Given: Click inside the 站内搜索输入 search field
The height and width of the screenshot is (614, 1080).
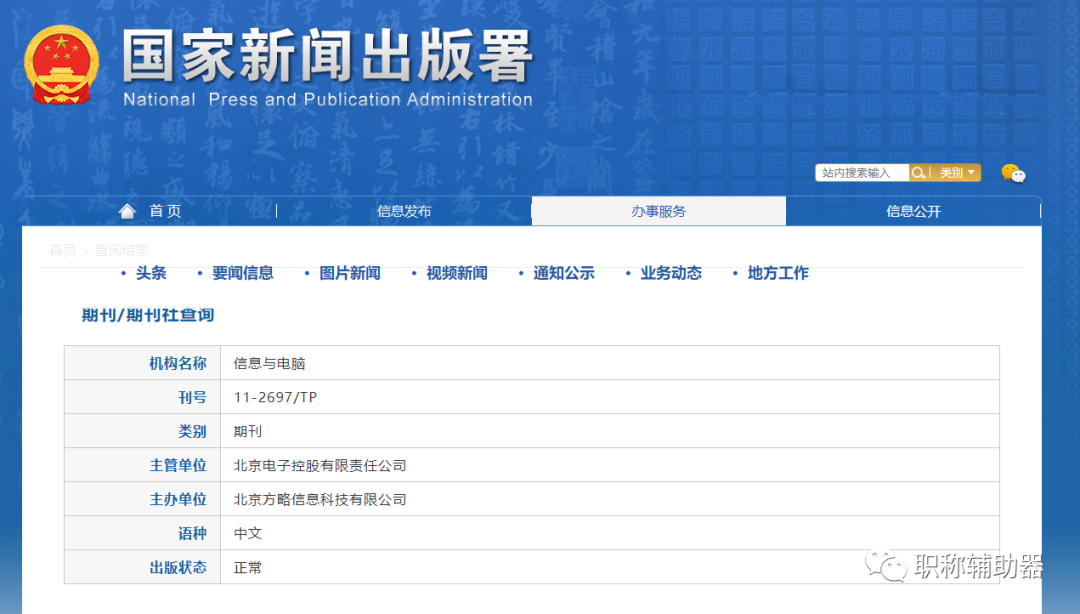Looking at the screenshot, I should (860, 172).
